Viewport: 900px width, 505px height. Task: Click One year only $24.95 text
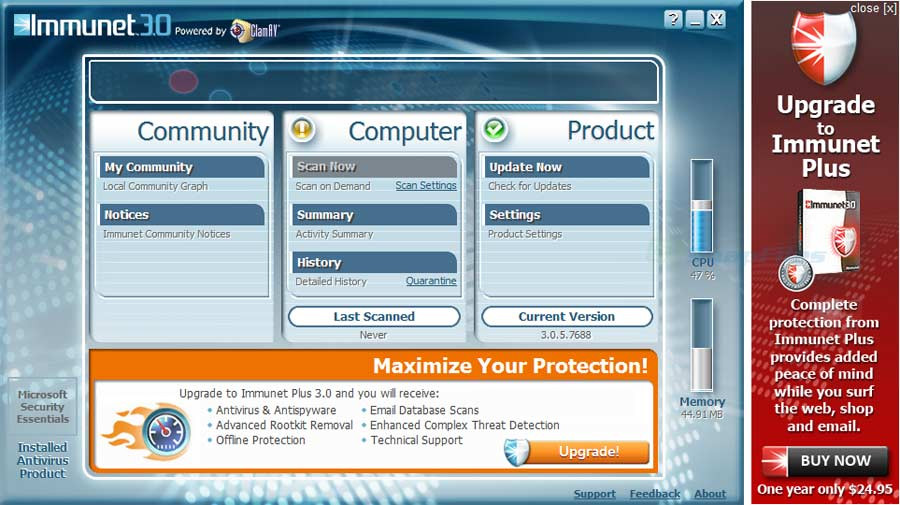click(x=825, y=490)
